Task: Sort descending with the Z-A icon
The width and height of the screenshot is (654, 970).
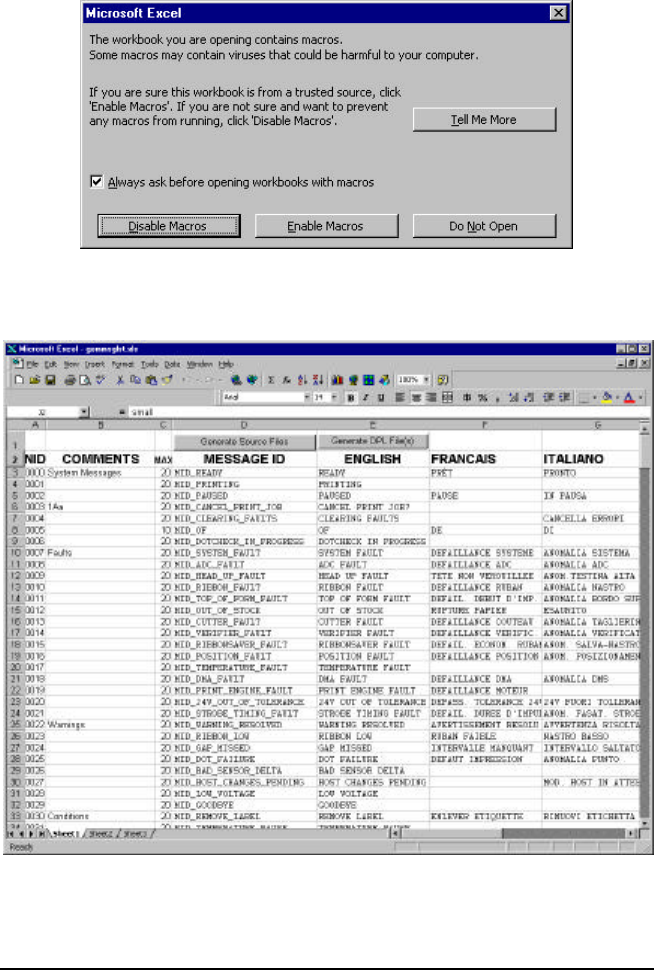Action: [317, 380]
